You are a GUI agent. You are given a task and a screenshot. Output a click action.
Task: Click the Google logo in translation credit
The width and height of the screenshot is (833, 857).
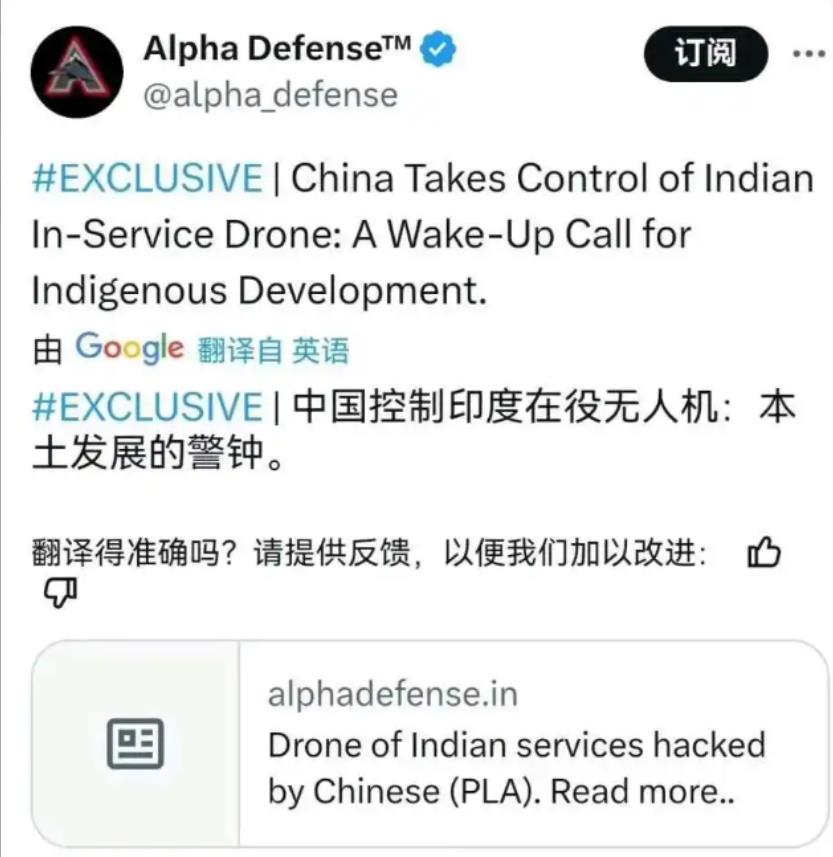tap(130, 348)
